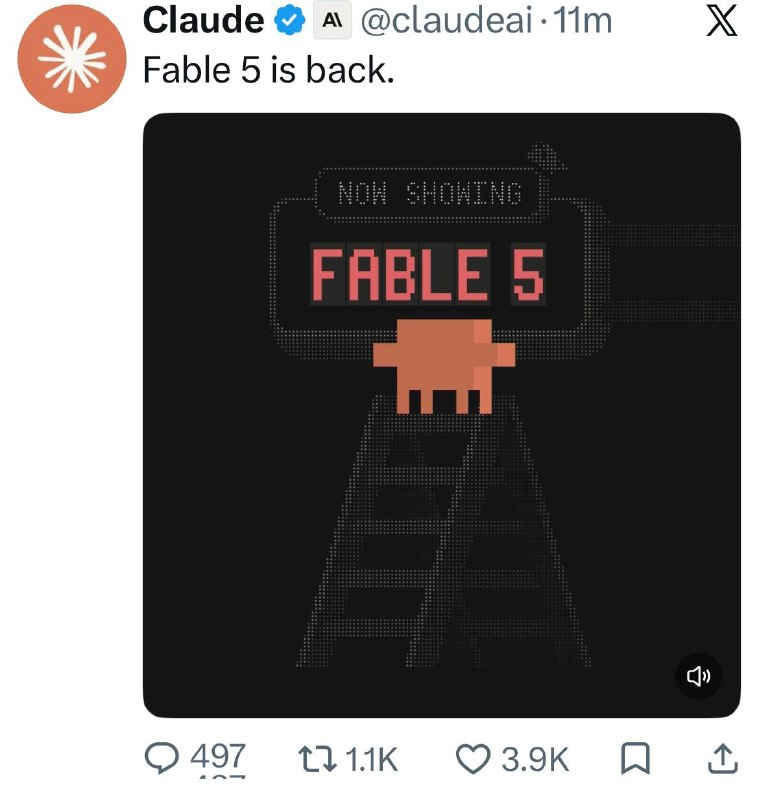Click the X logo icon
Screen dimensions: 759x800
tap(722, 21)
